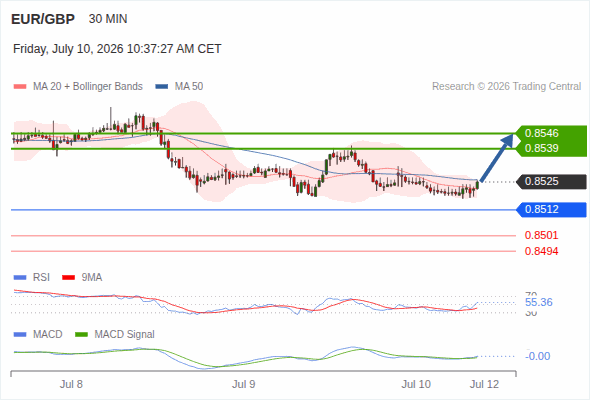The height and width of the screenshot is (400, 590).
Task: Click the Jul 10 axis label
Action: (416, 385)
